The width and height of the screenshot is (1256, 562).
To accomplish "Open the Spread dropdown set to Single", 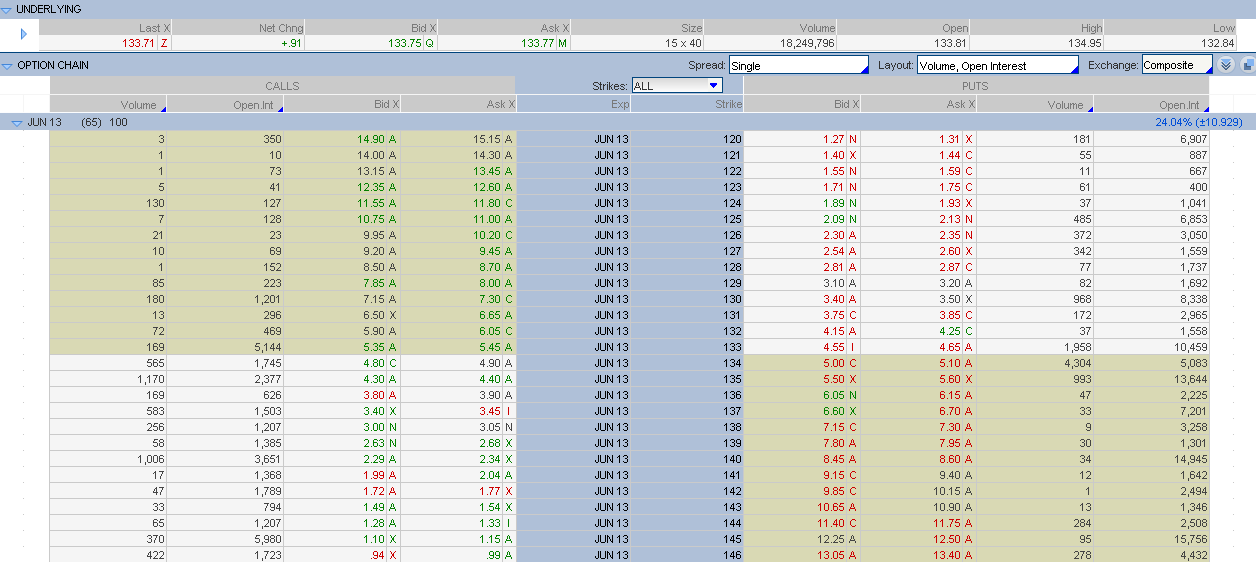I will (798, 66).
